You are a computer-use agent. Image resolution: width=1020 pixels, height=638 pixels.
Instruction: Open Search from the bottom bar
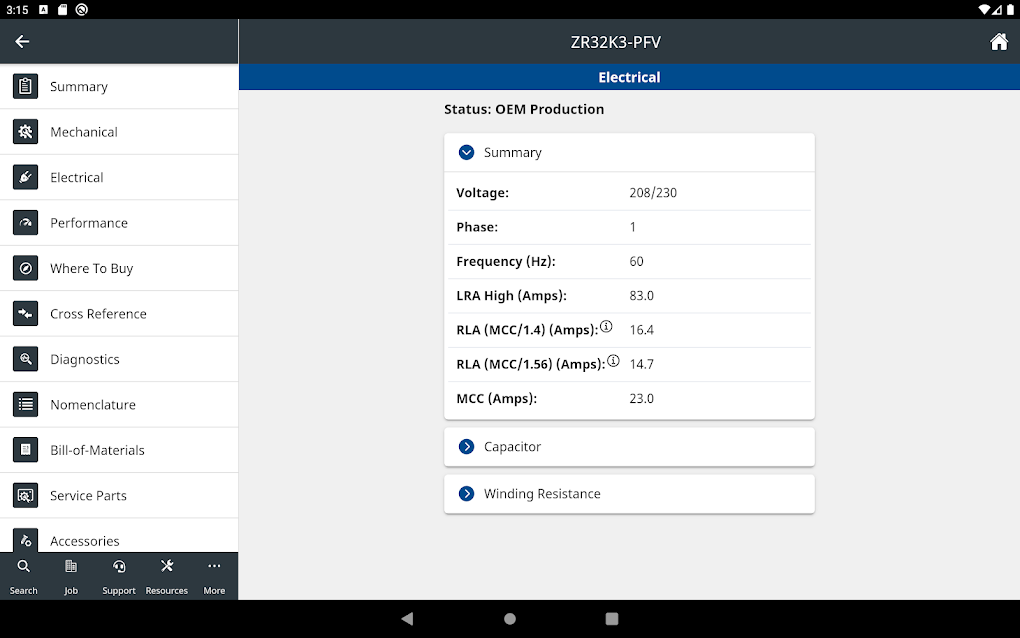click(x=23, y=576)
